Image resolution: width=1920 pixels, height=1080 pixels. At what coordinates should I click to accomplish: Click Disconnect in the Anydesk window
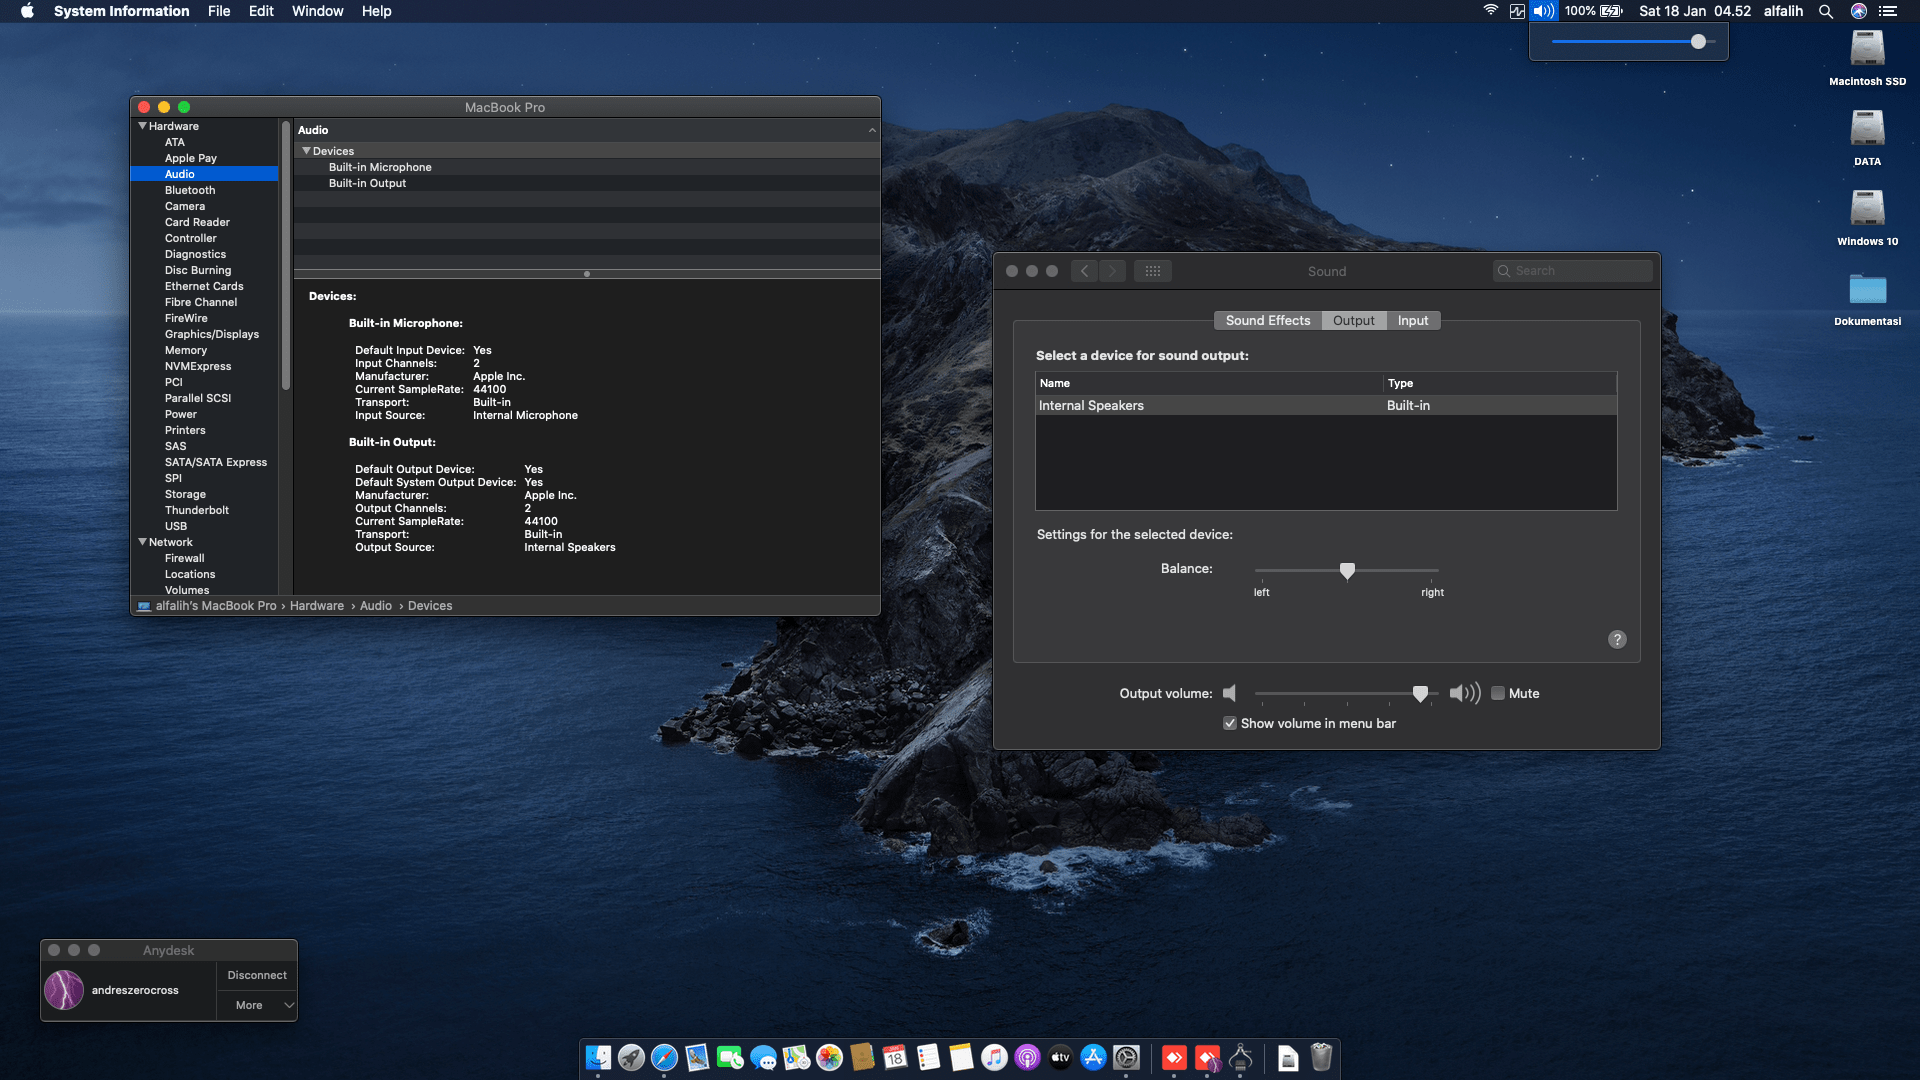pyautogui.click(x=257, y=975)
